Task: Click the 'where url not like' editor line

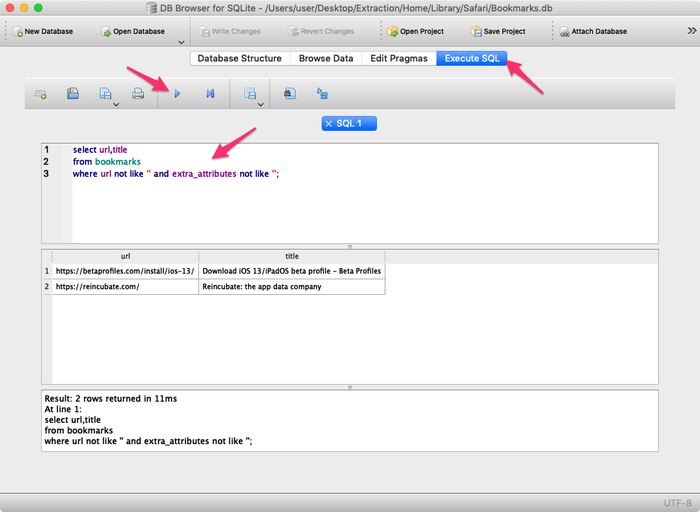Action: [175, 174]
